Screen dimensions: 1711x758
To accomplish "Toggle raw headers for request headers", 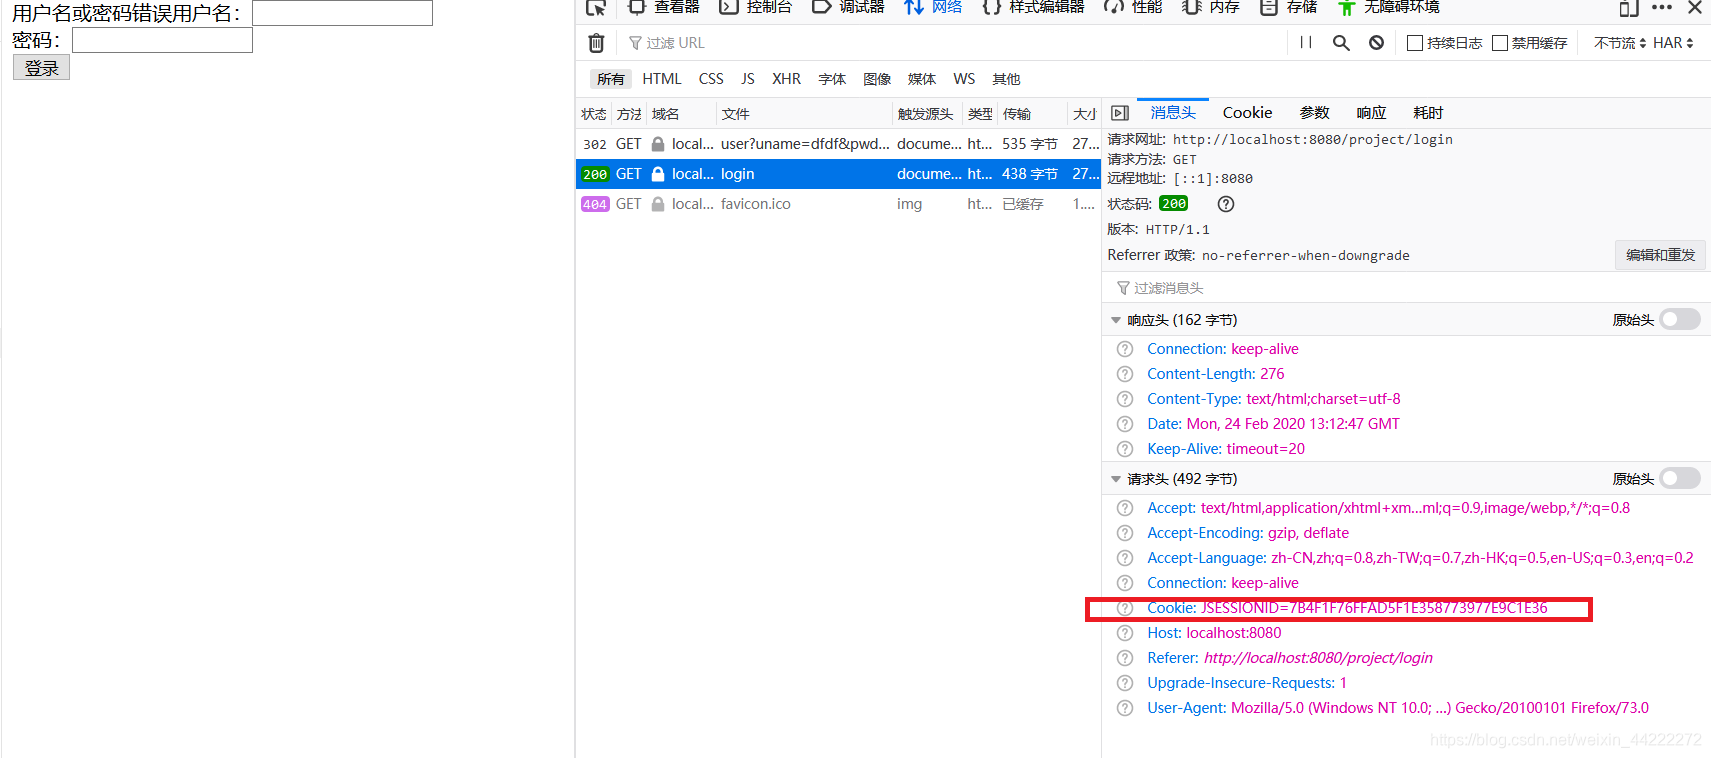I will pos(1680,478).
